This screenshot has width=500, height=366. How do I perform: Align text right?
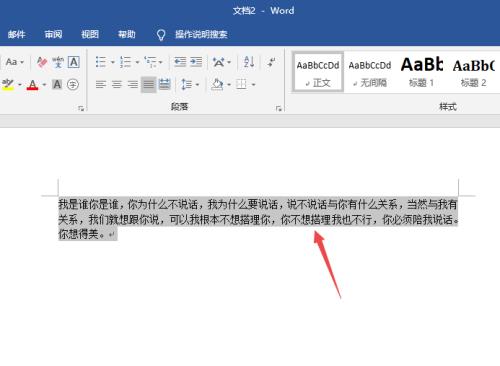point(133,84)
